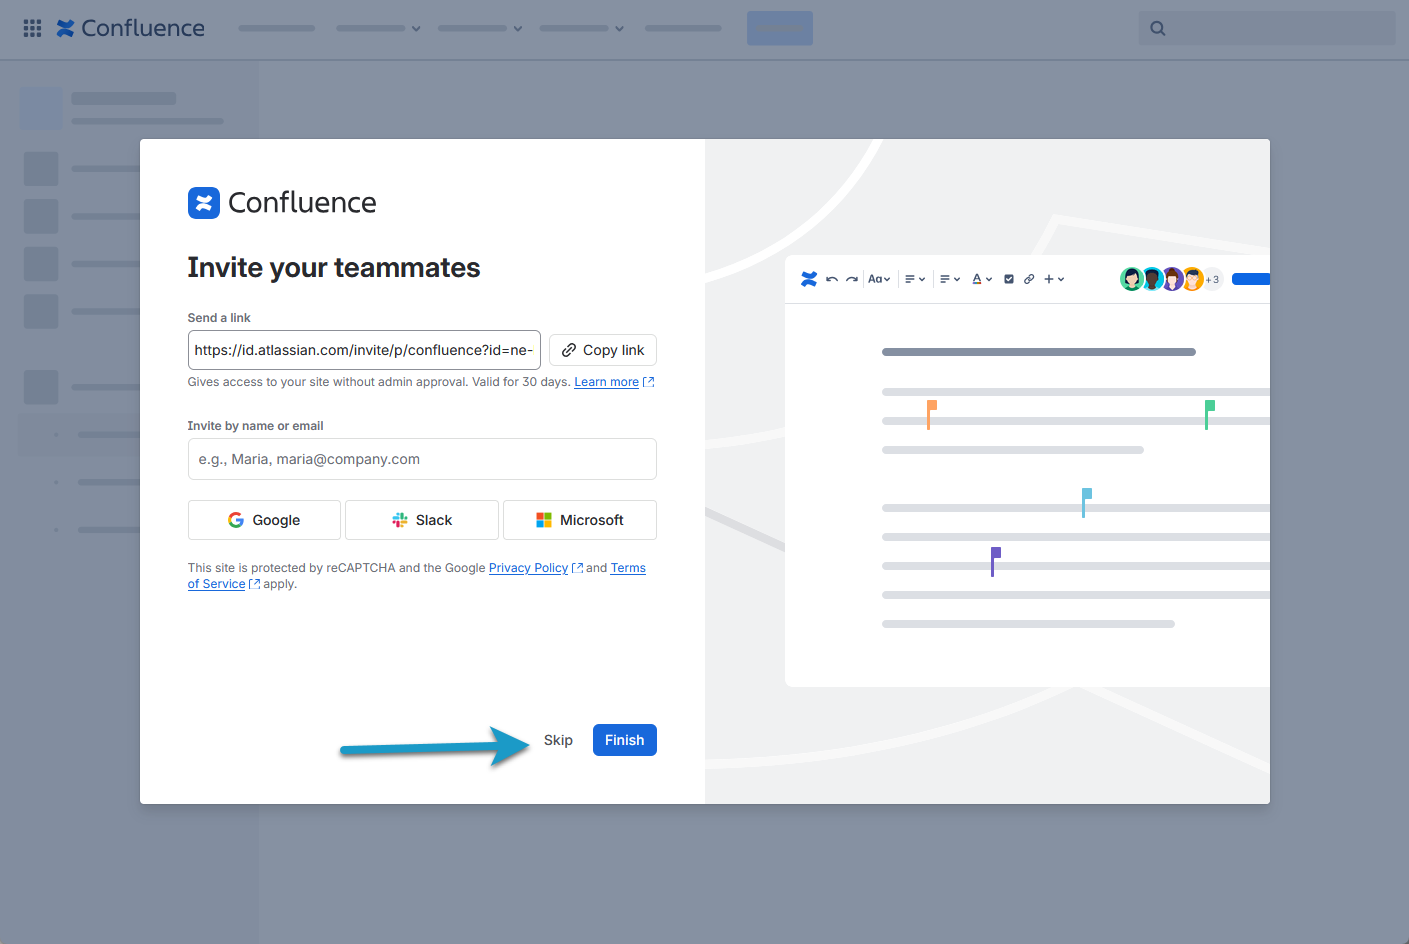Connect with the Microsoft button
The height and width of the screenshot is (944, 1409).
tap(580, 520)
